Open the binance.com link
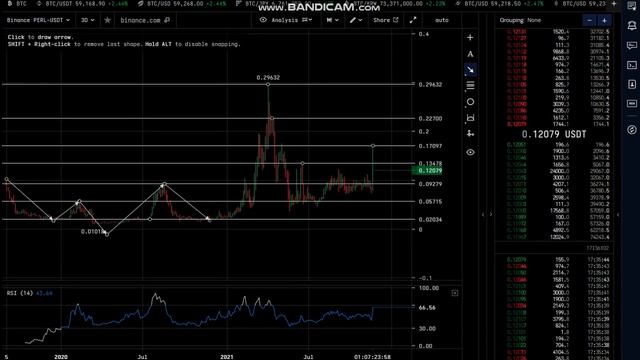640x360 pixels. [145, 20]
